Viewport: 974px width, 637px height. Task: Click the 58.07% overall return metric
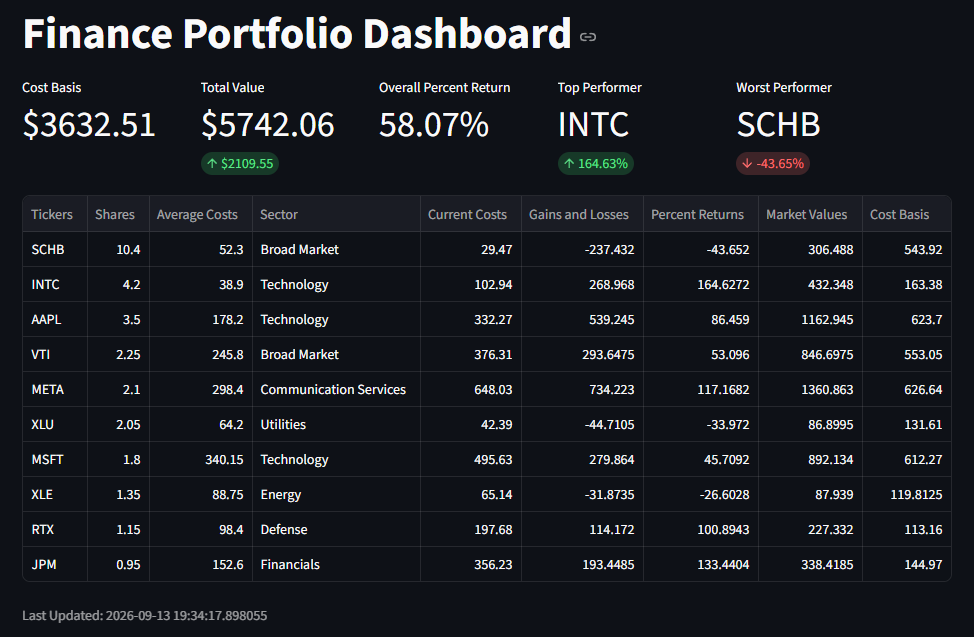coord(434,124)
